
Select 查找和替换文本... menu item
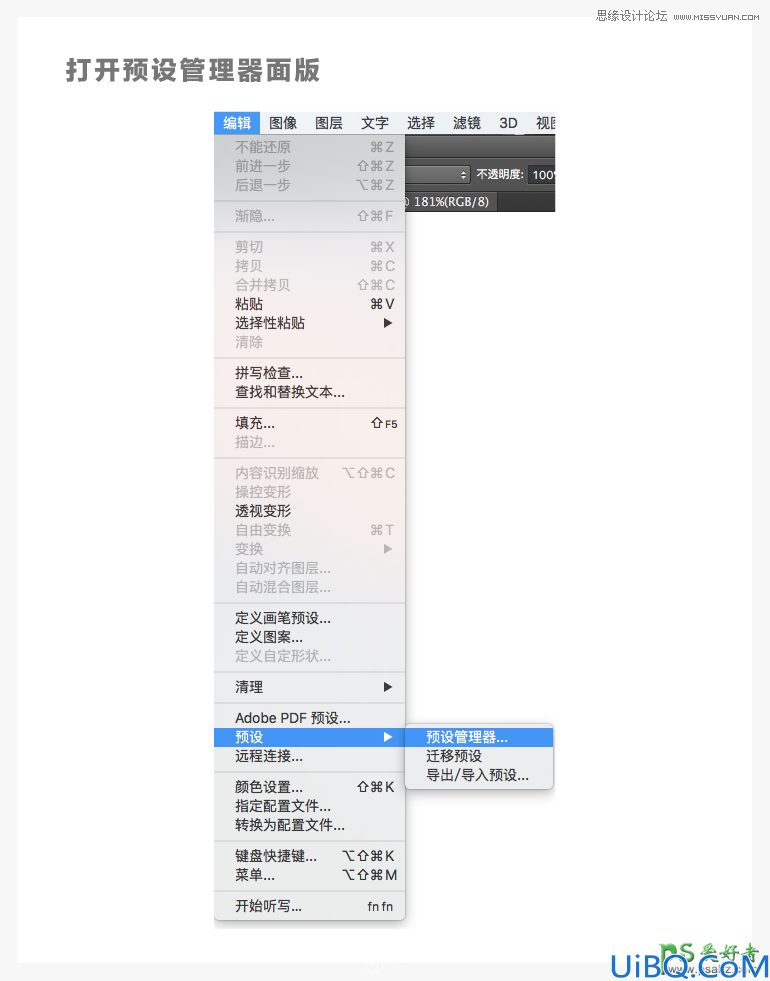pyautogui.click(x=310, y=392)
